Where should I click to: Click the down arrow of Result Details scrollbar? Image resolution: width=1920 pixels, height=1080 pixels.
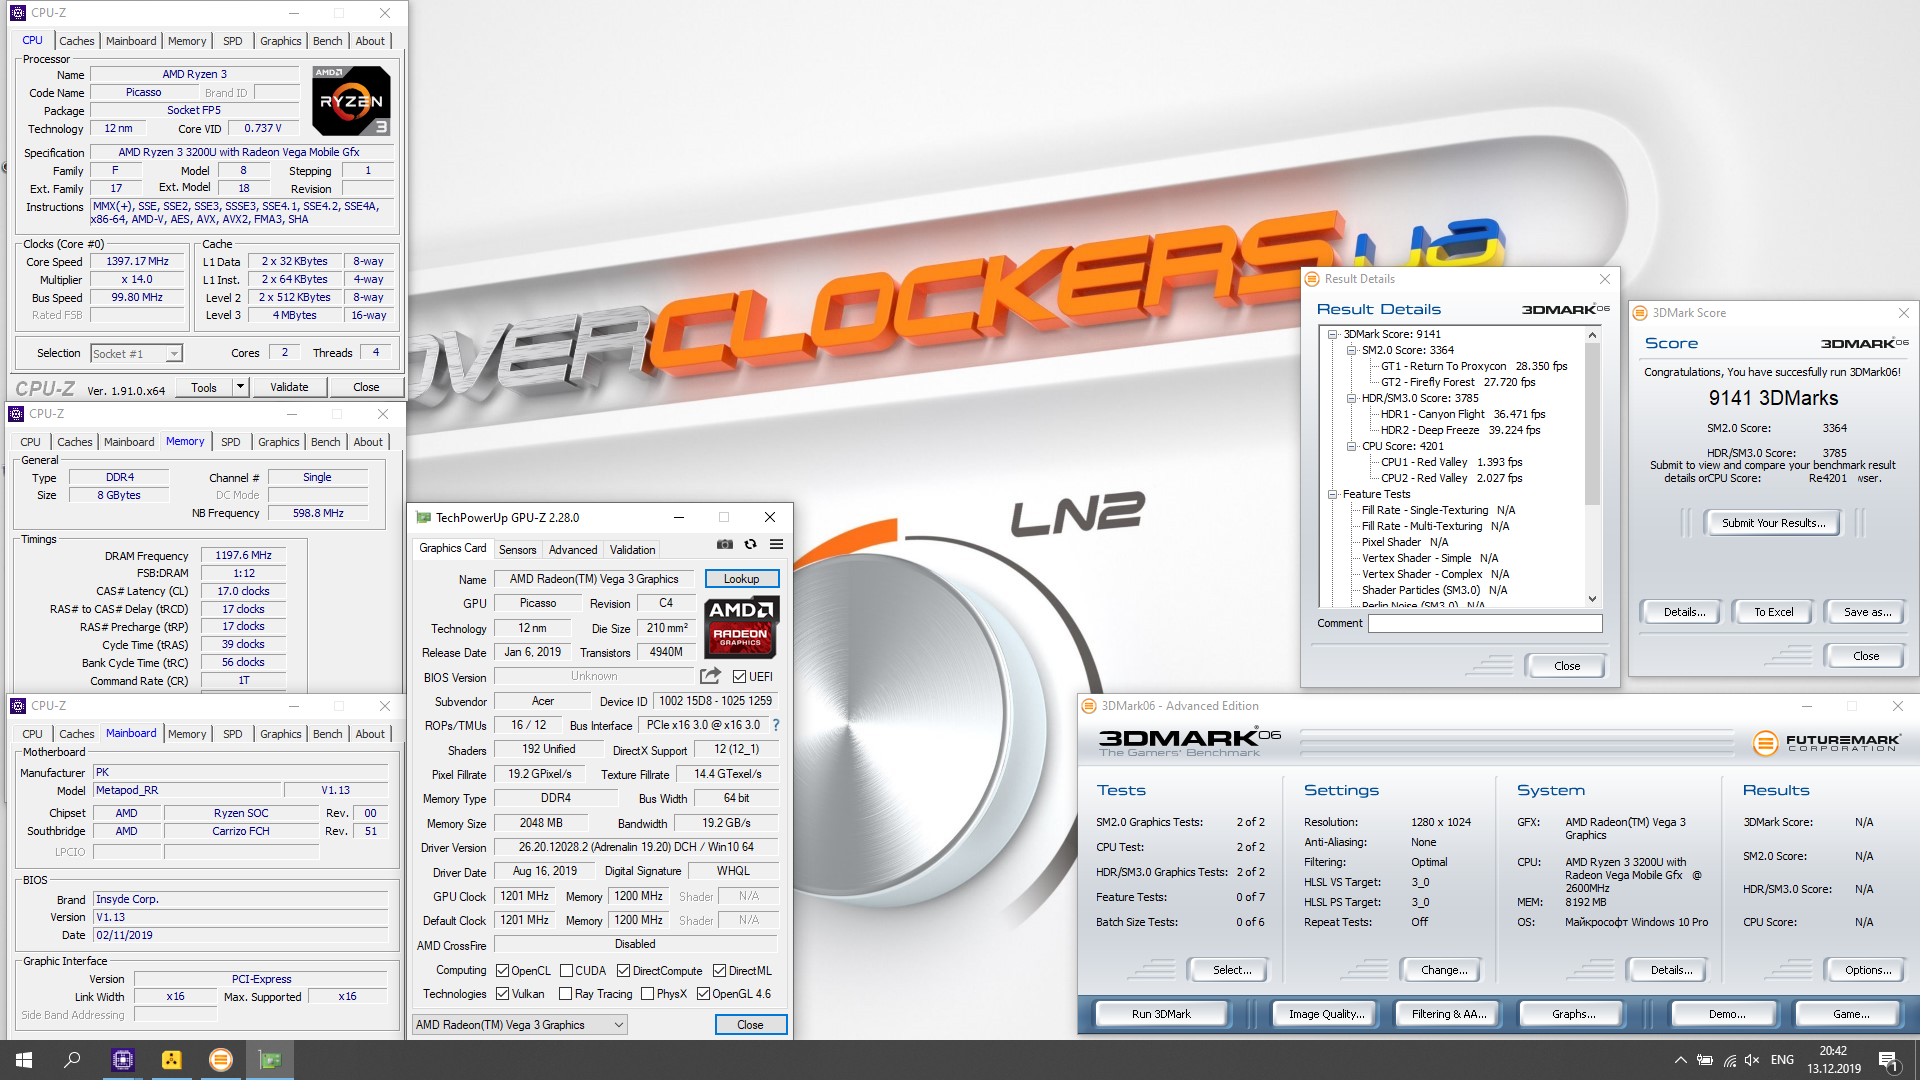click(x=1593, y=599)
